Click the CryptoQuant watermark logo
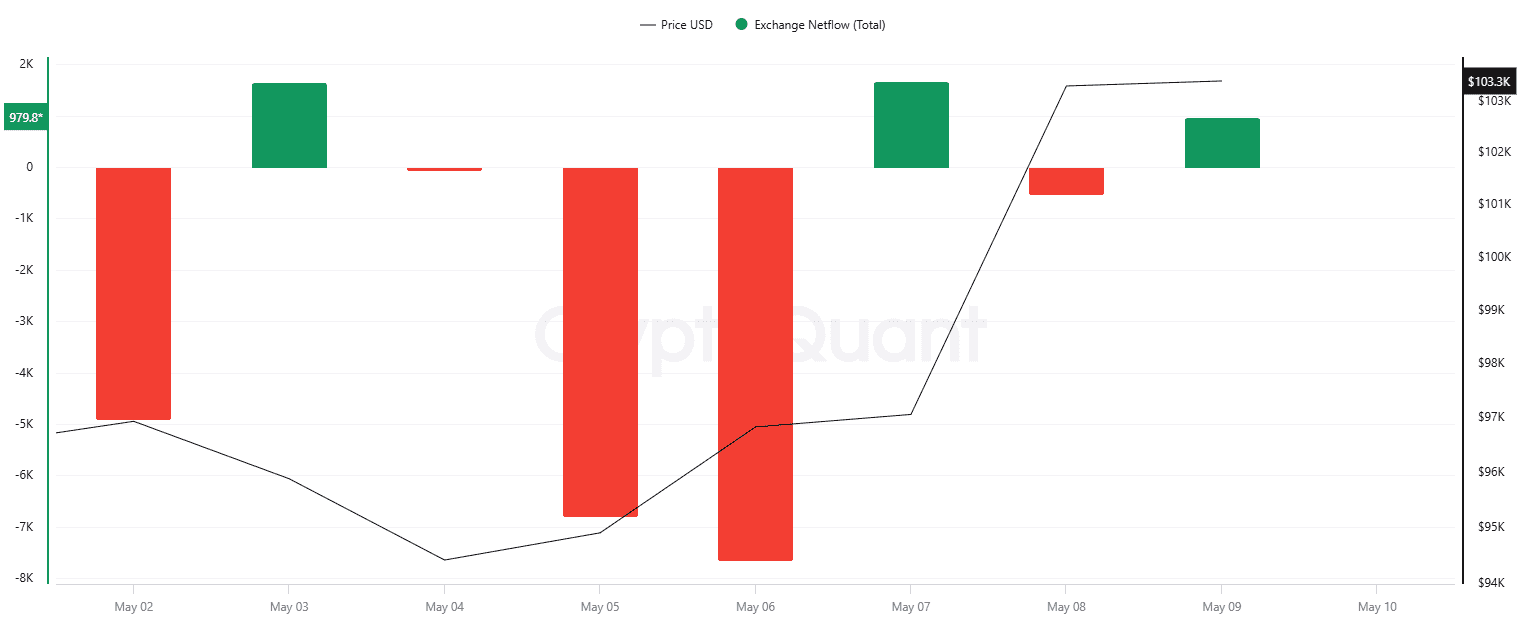The height and width of the screenshot is (622, 1527). [x=760, y=334]
